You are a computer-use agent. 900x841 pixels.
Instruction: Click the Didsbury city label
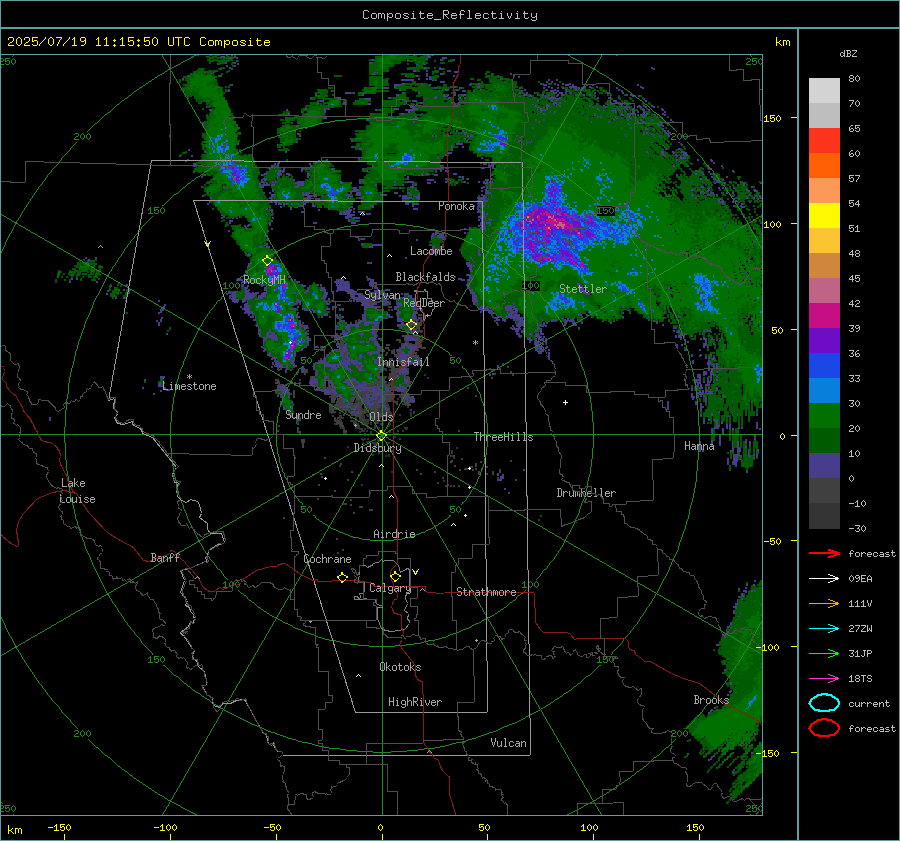coord(377,448)
